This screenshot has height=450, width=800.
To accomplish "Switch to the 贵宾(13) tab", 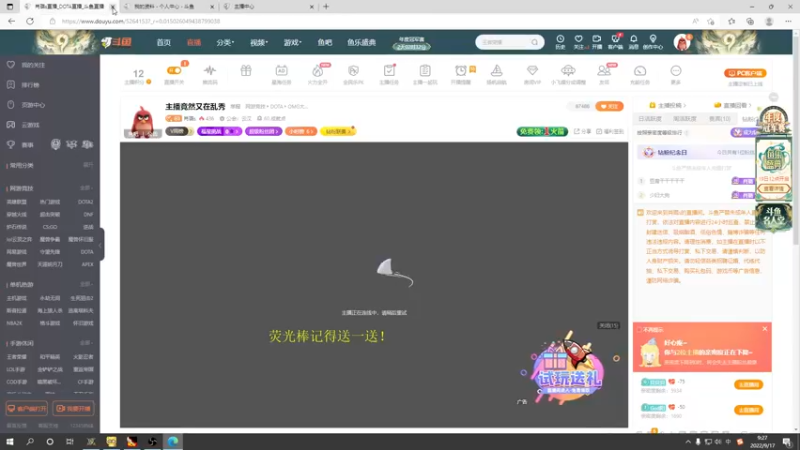I will pos(719,118).
